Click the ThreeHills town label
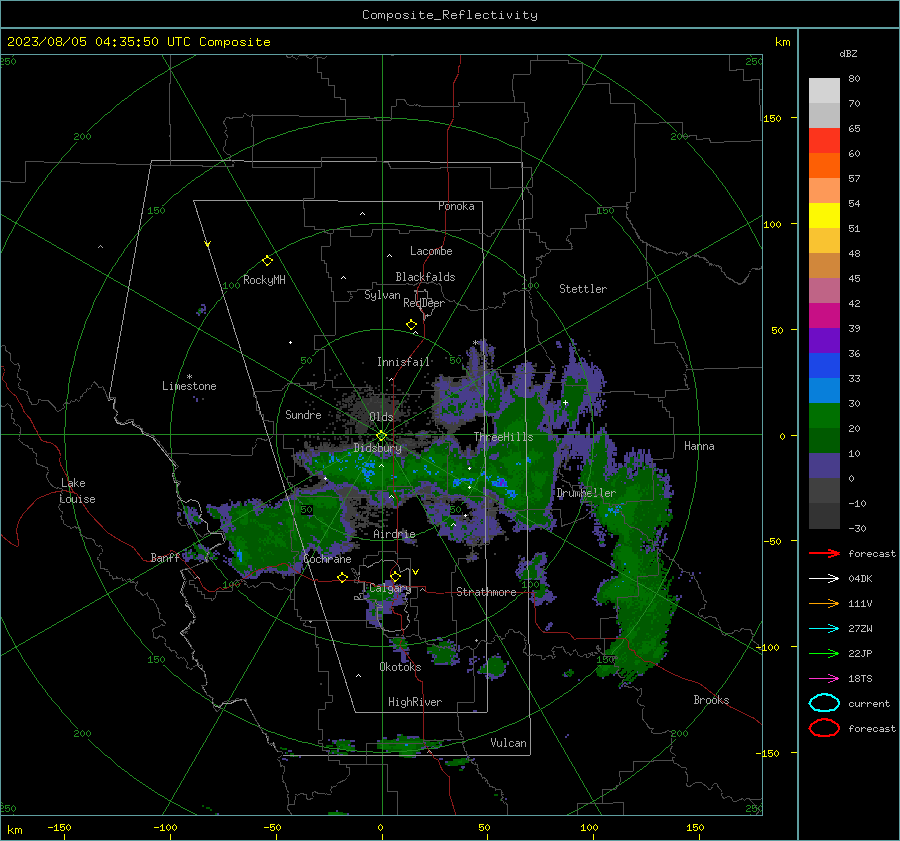Screen dimensions: 900x841 tap(503, 437)
